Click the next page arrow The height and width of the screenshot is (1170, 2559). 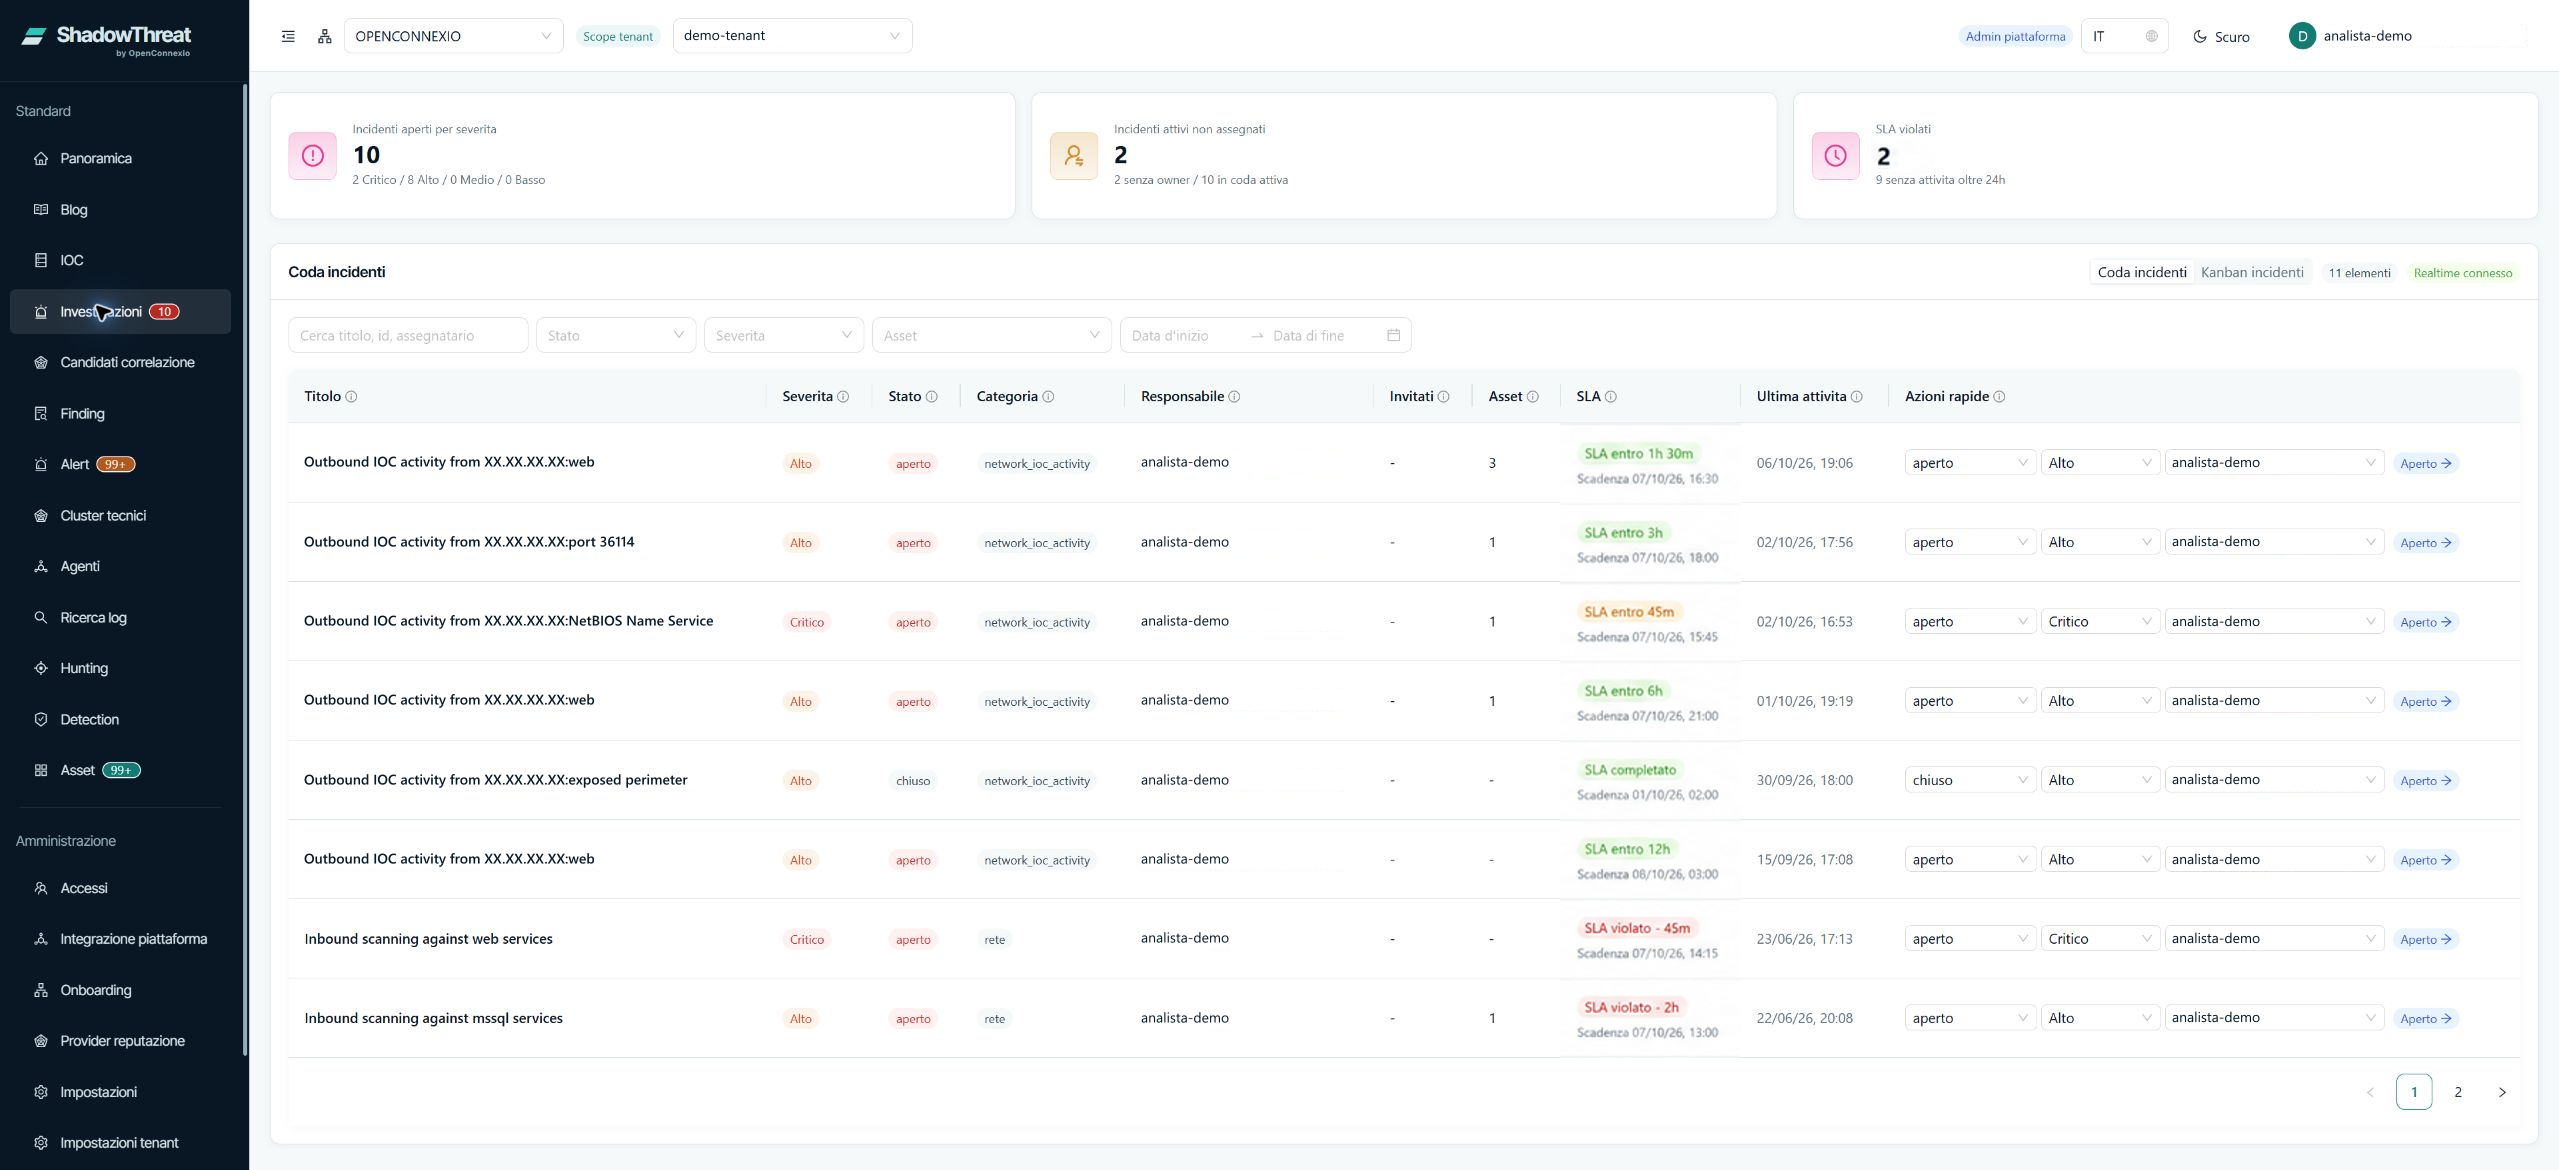(x=2502, y=1092)
